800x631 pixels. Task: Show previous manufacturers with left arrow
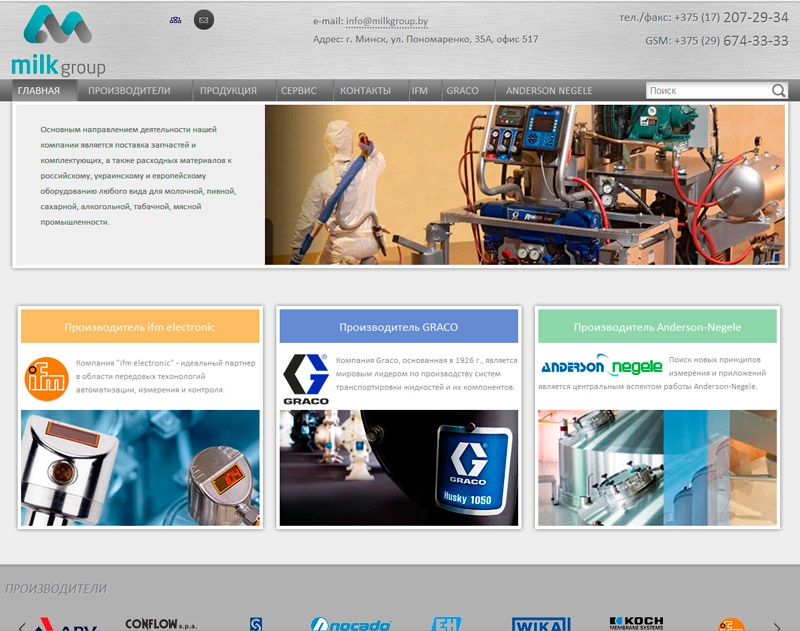pyautogui.click(x=21, y=626)
